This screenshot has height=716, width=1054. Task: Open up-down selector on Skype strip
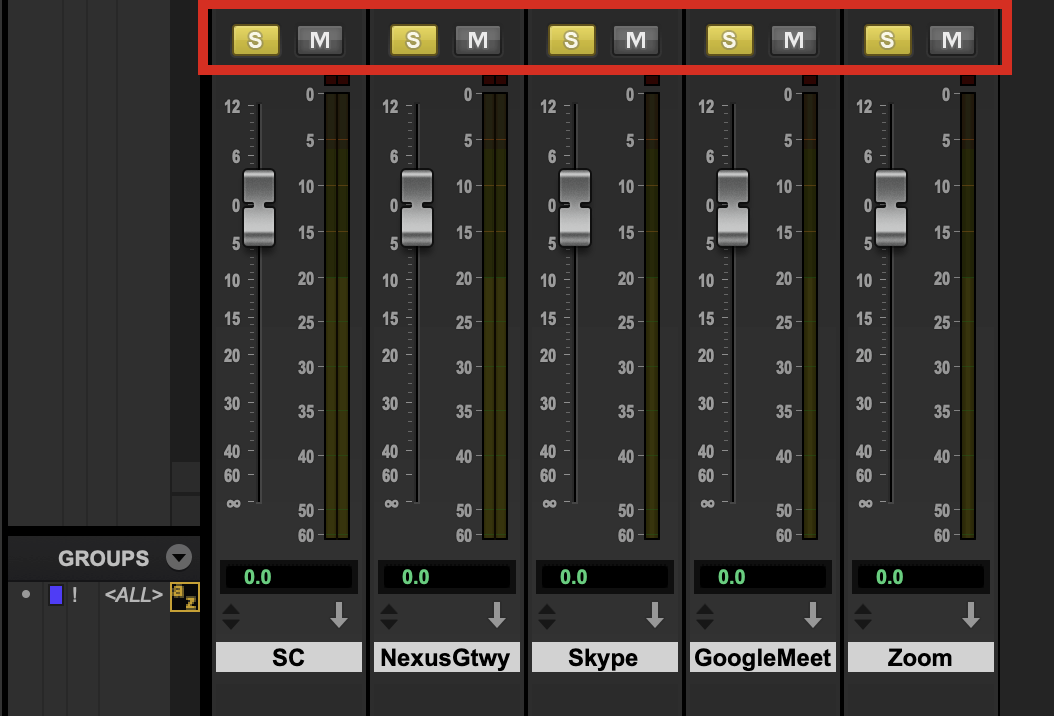[x=547, y=616]
